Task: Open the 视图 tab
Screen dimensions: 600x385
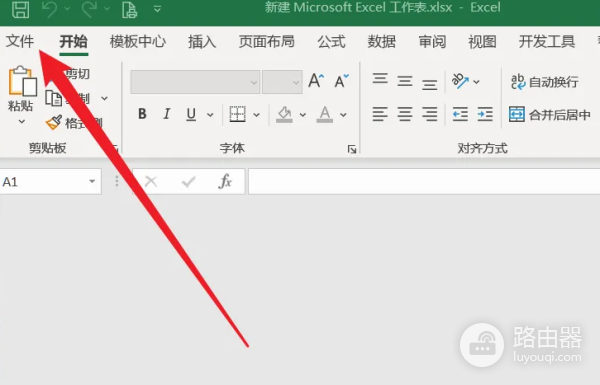Action: [483, 41]
